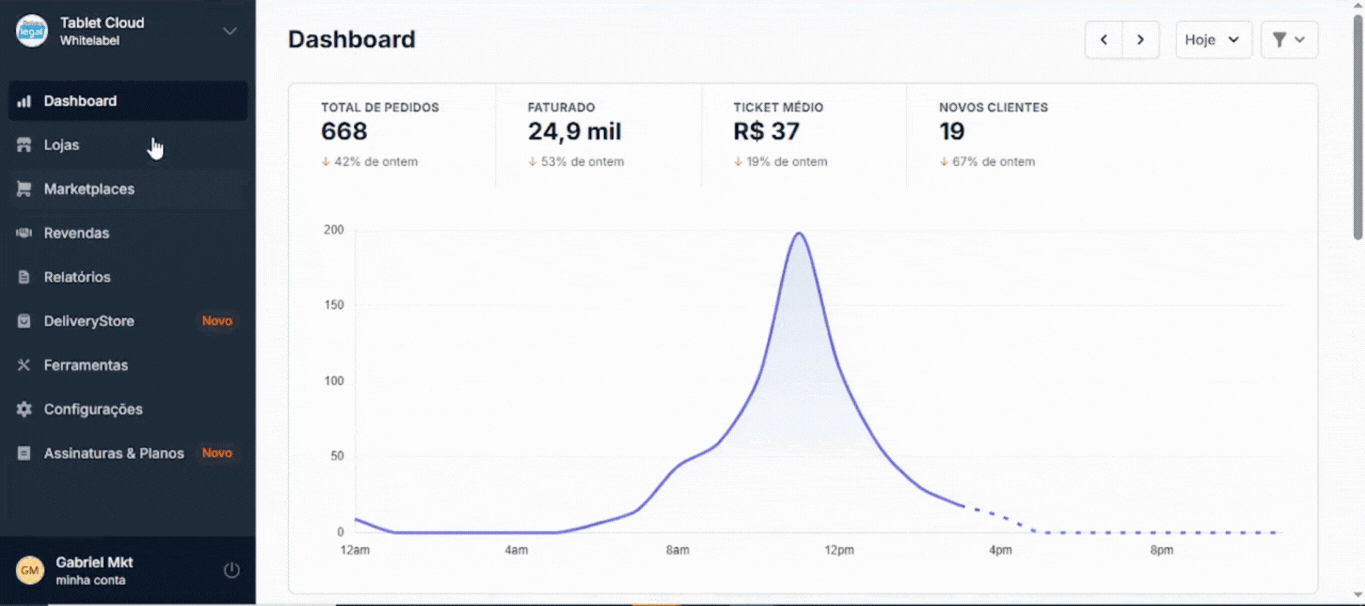Go to previous period with left arrow
The height and width of the screenshot is (606, 1365).
1103,40
